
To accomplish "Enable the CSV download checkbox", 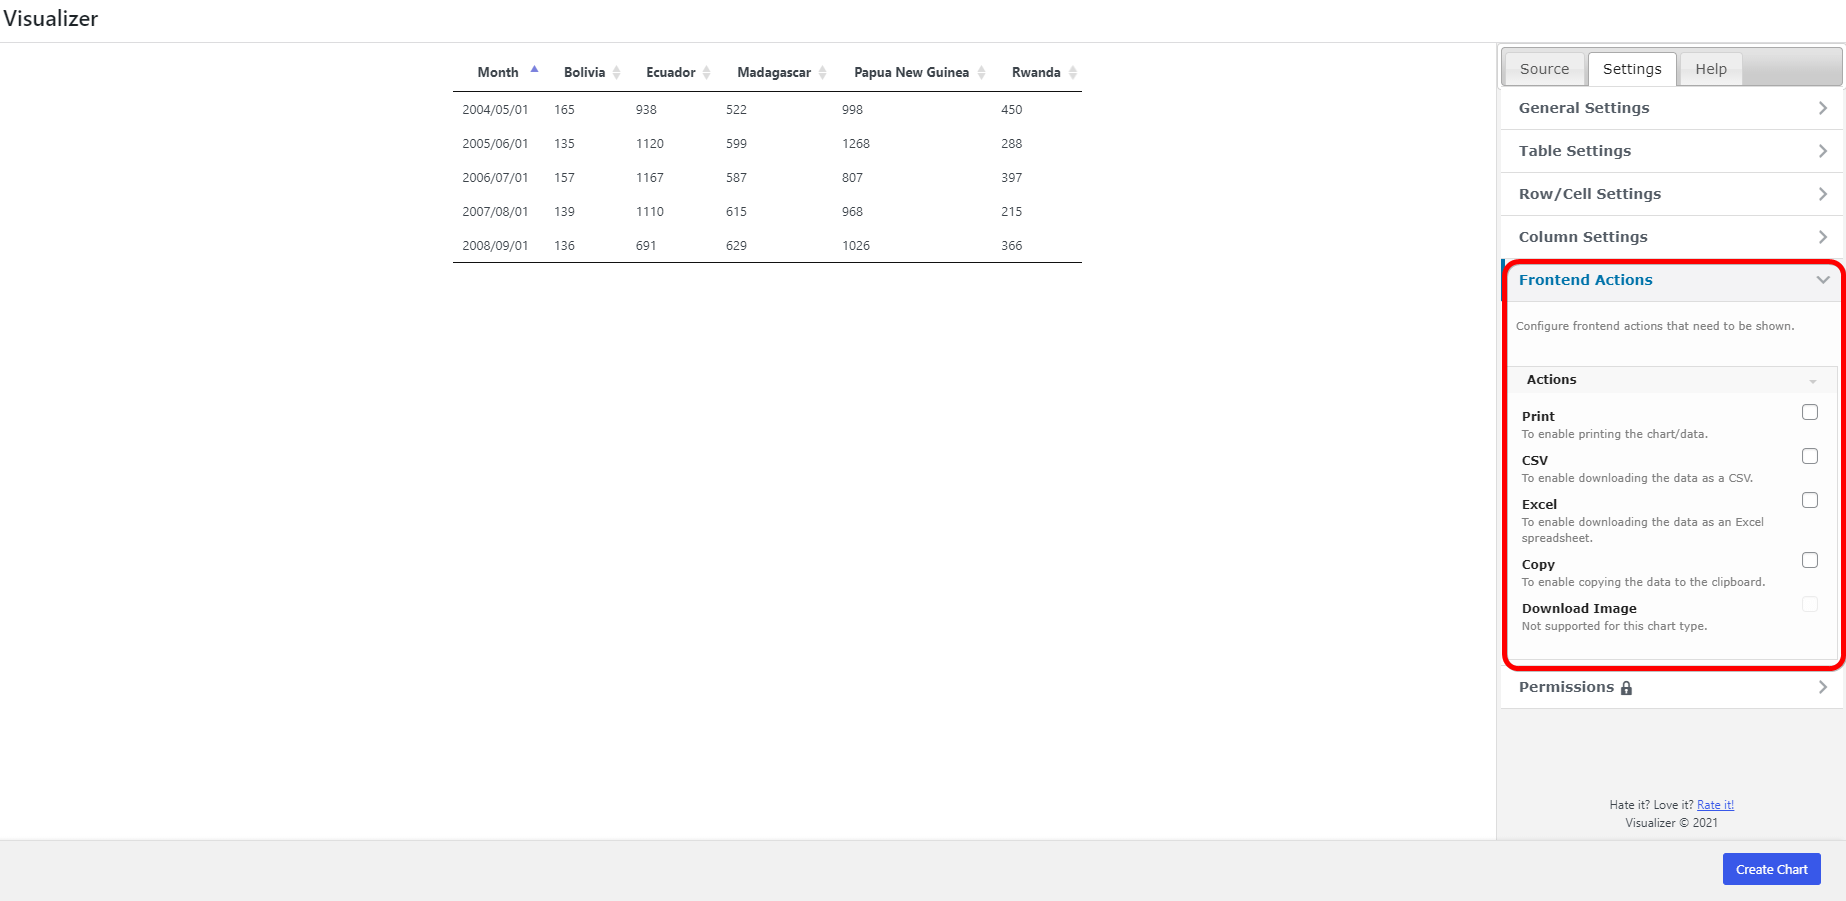I will pyautogui.click(x=1809, y=457).
